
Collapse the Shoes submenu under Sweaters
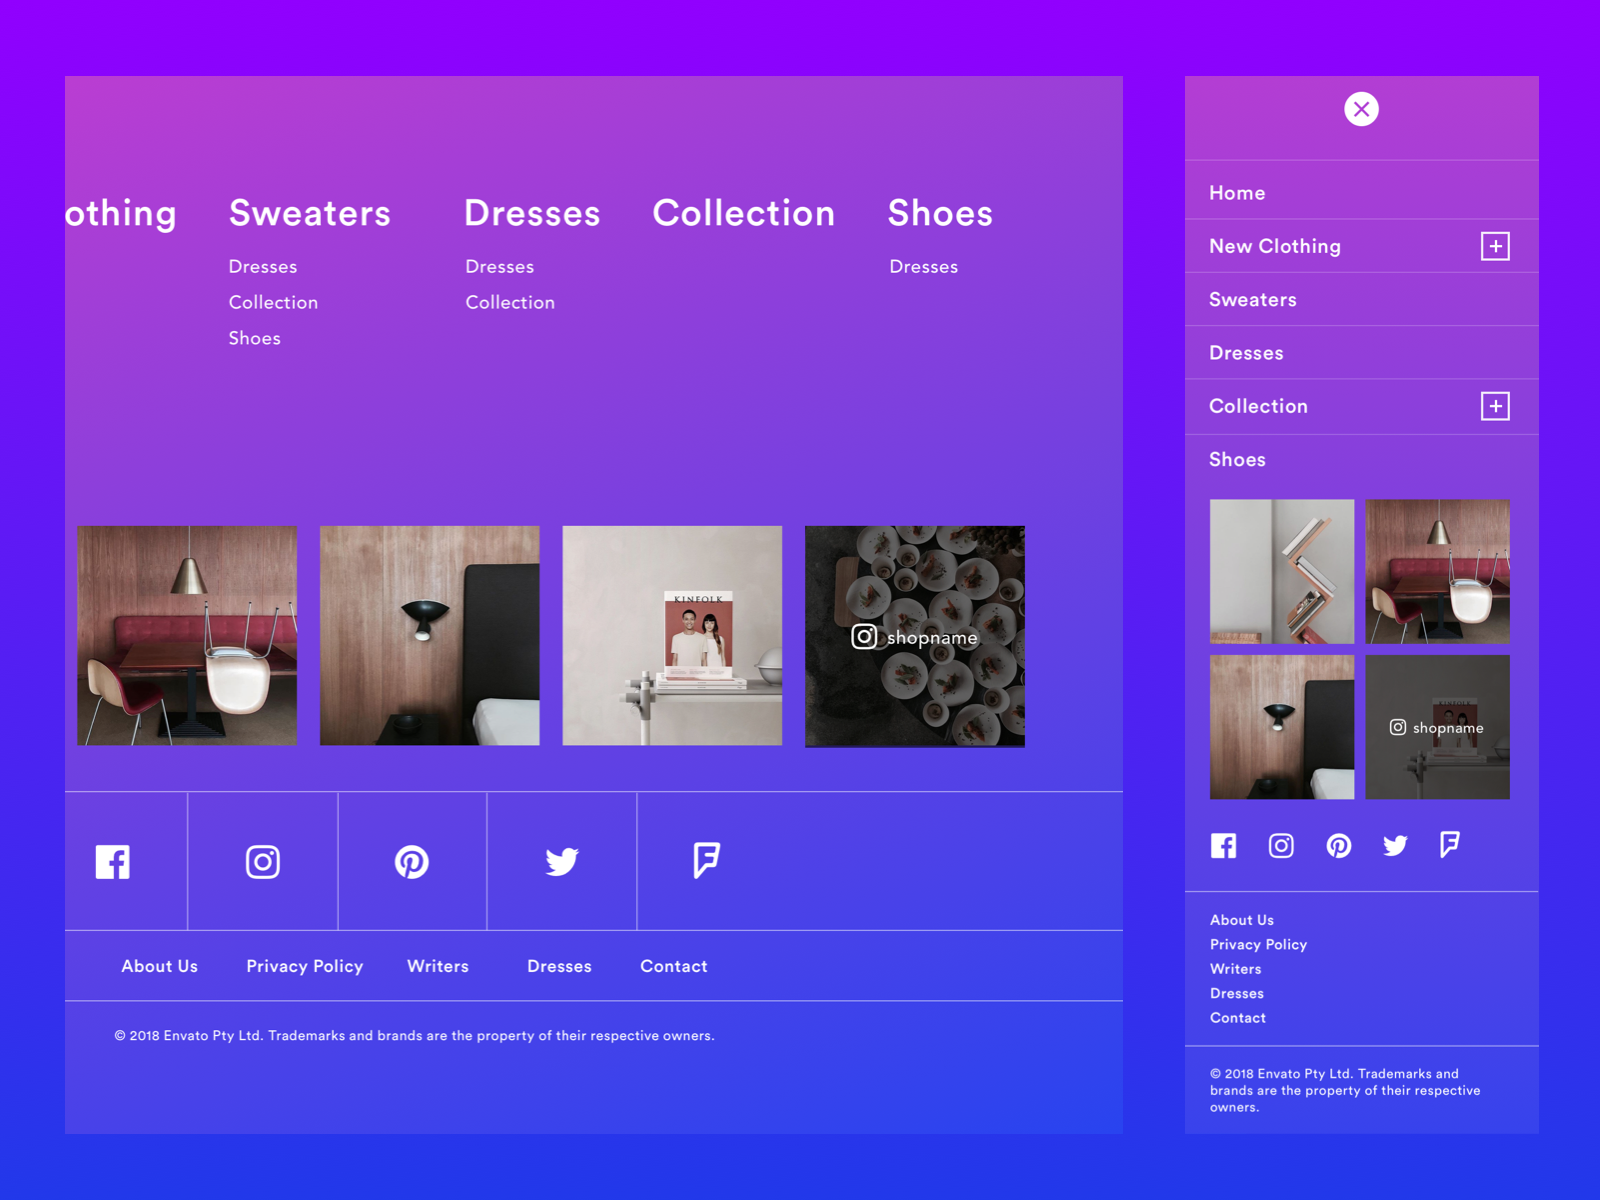[x=254, y=338]
